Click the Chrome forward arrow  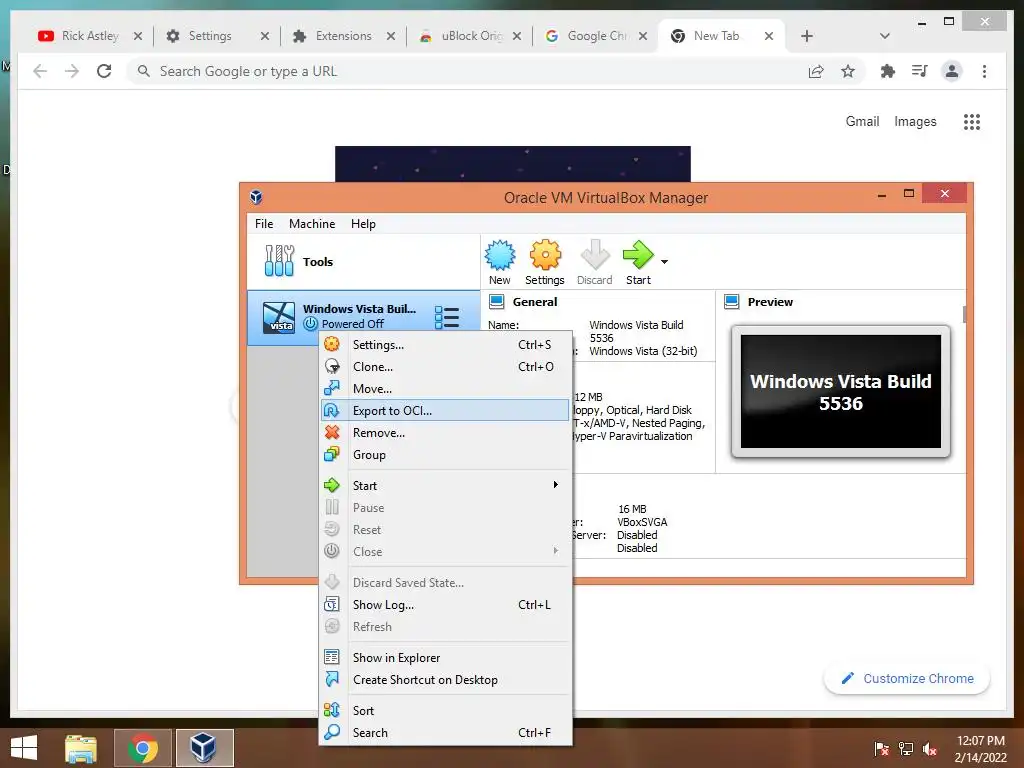pos(72,71)
